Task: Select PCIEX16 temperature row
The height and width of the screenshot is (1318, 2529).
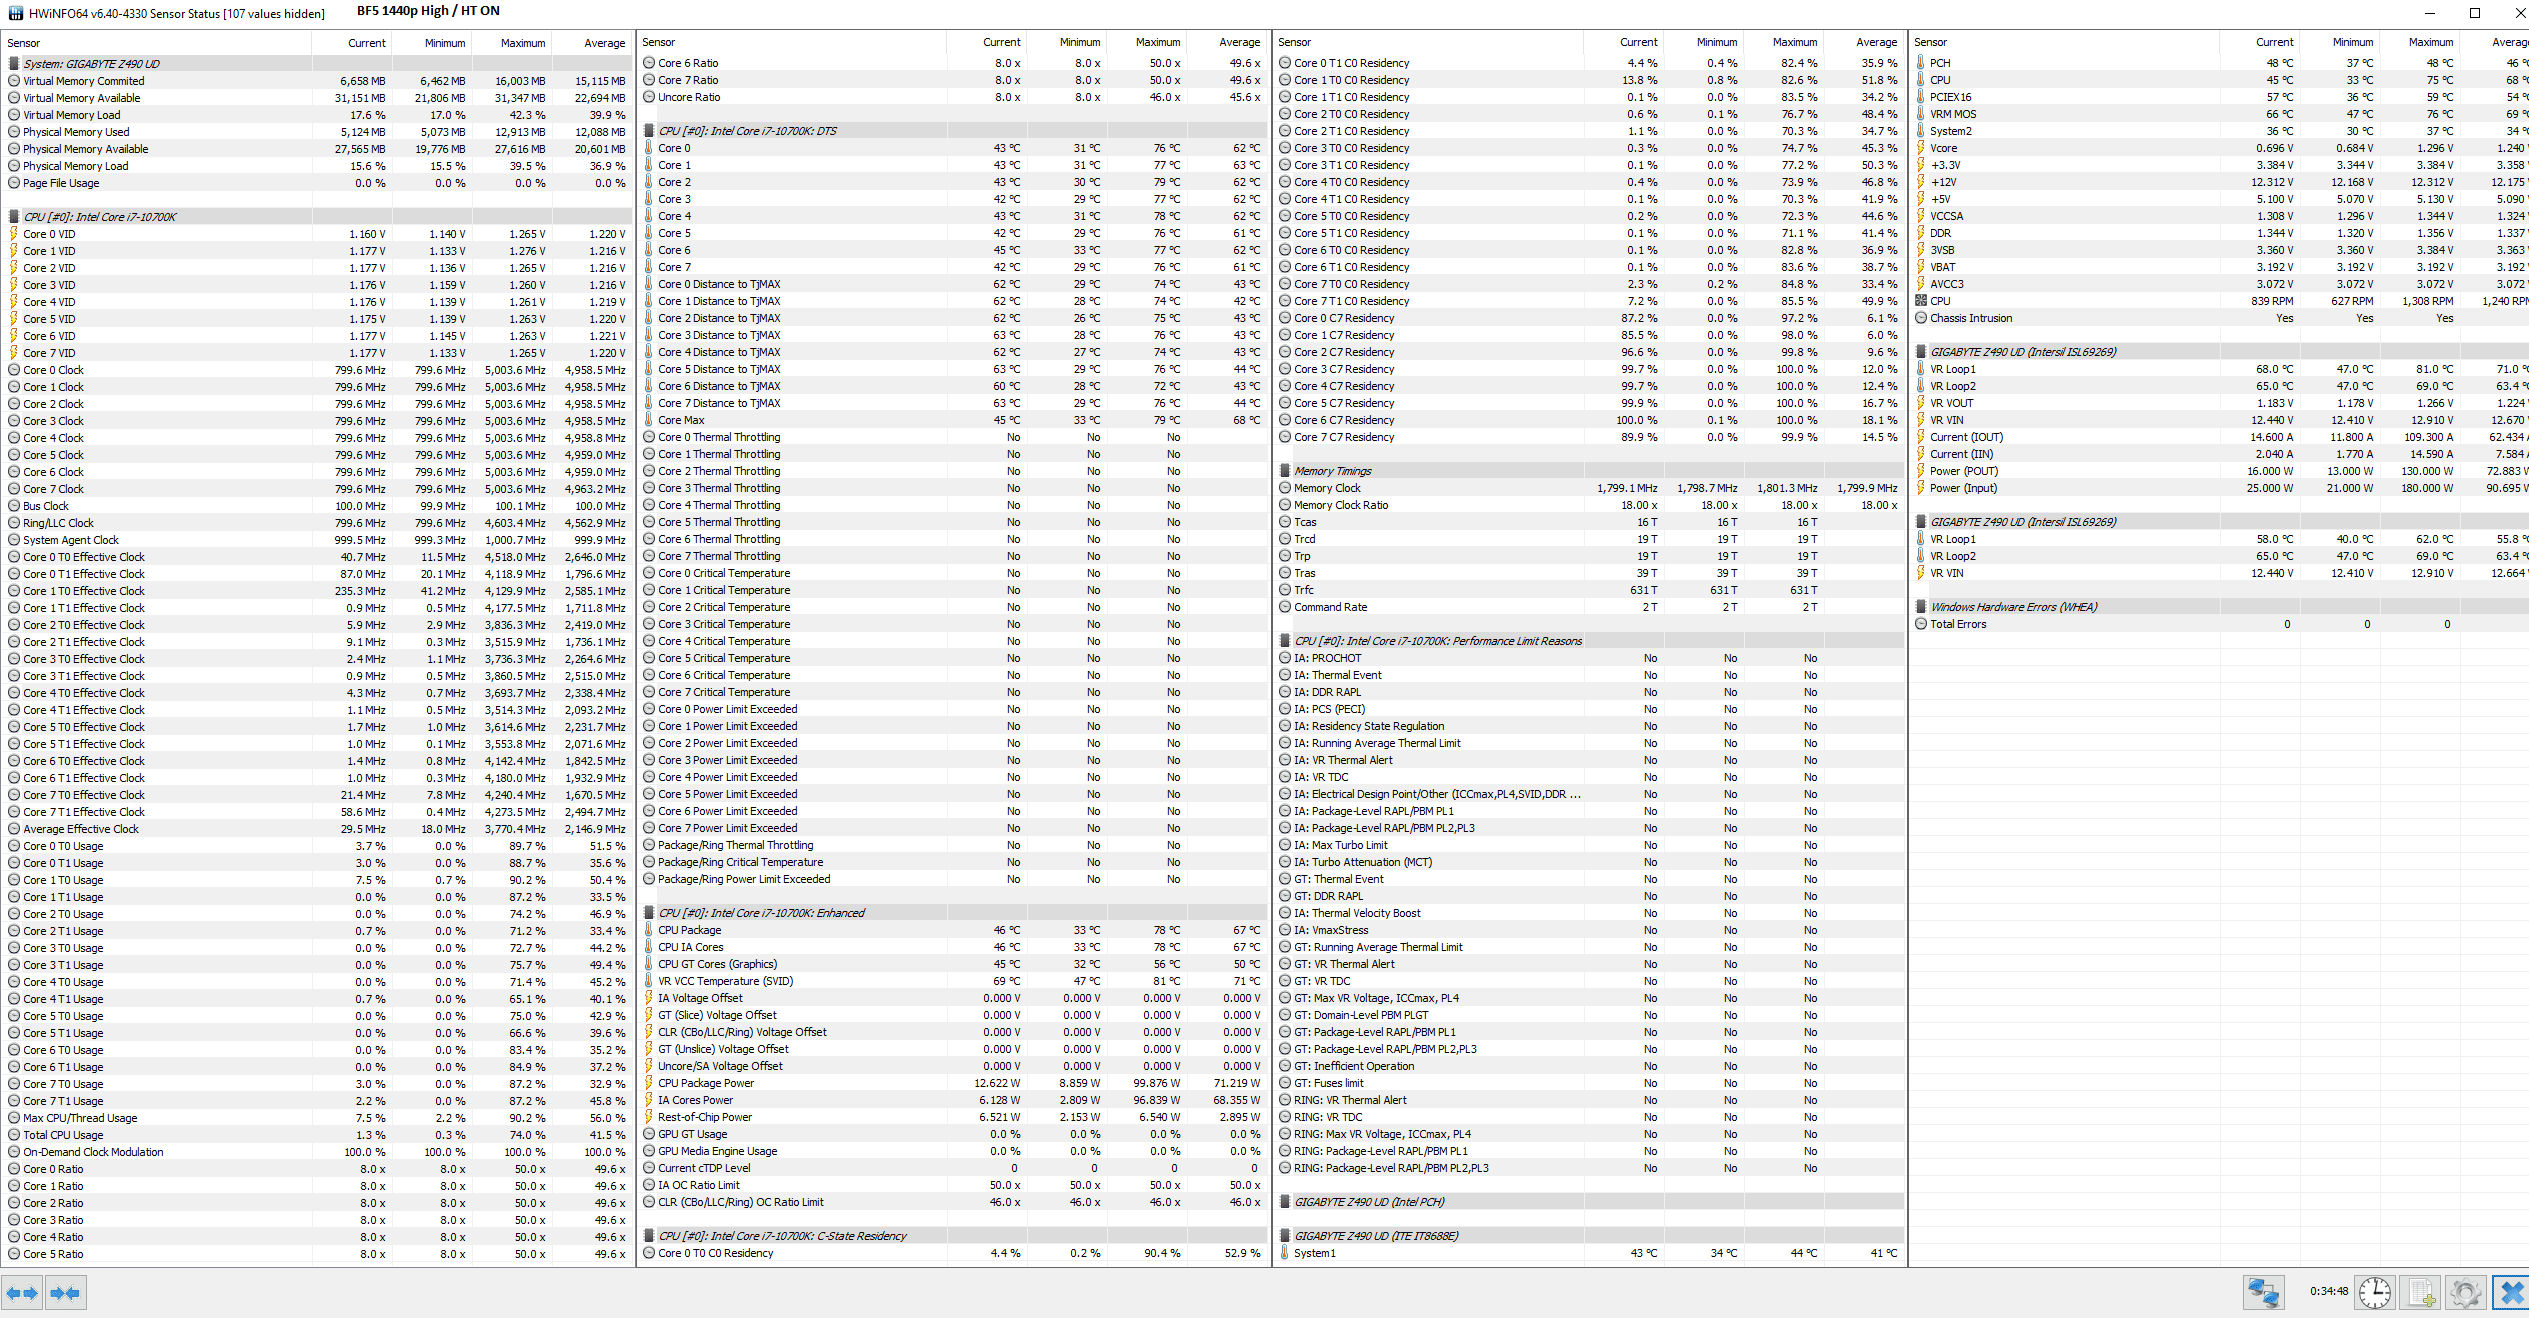Action: coord(2220,97)
